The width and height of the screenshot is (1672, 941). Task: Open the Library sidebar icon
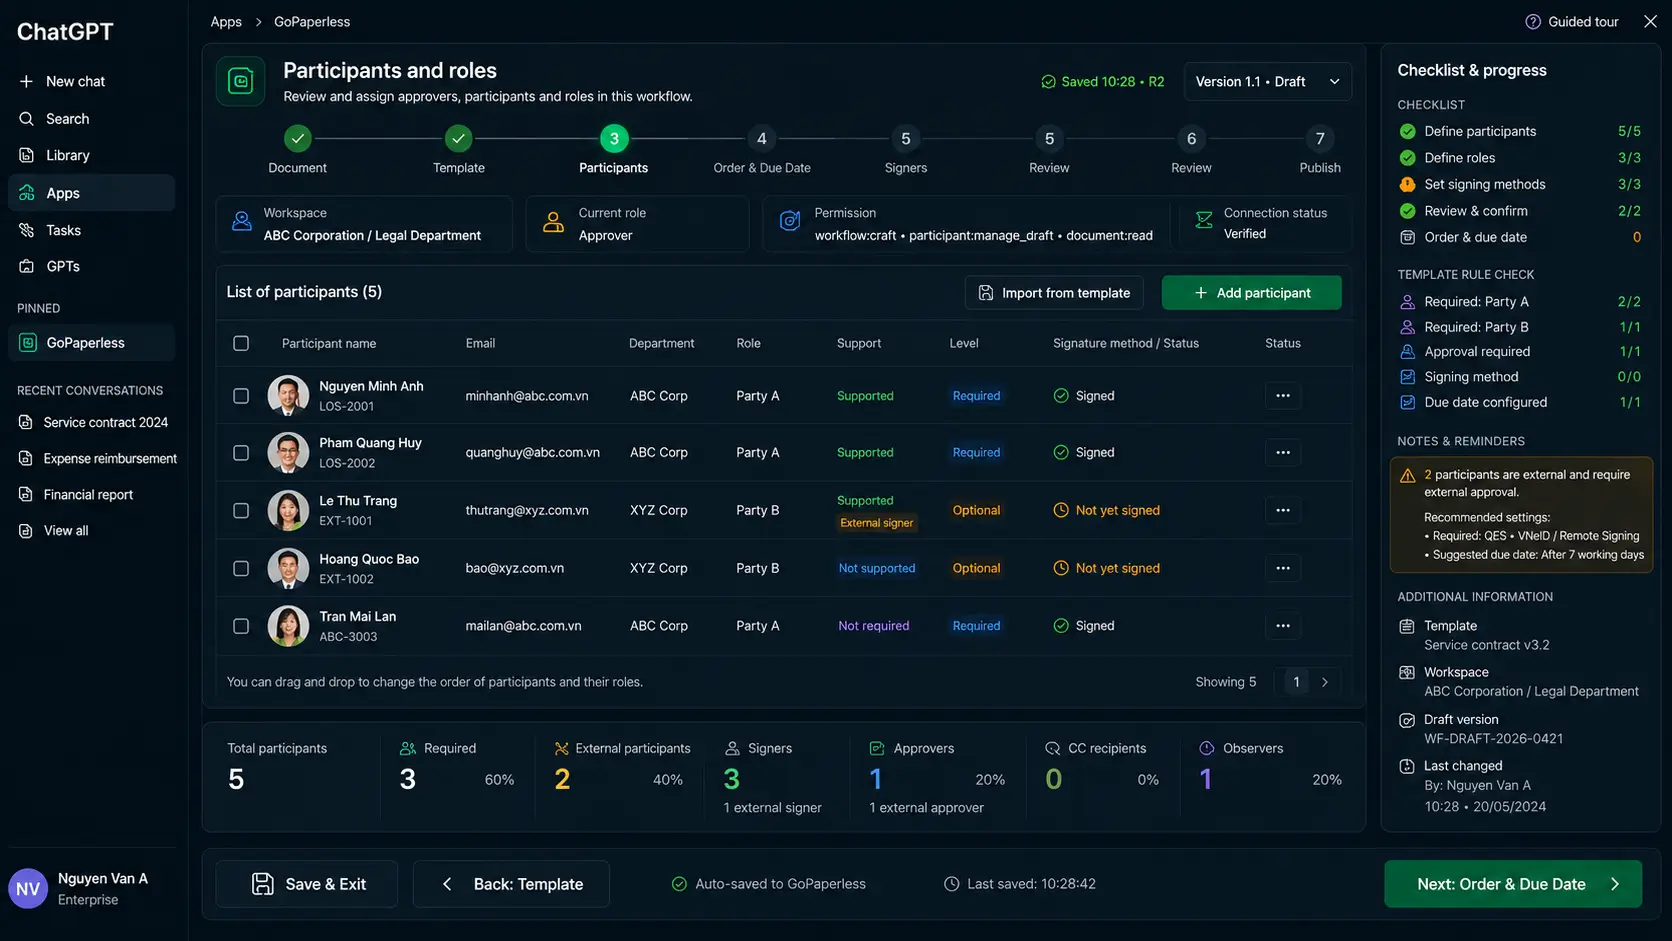click(x=27, y=155)
